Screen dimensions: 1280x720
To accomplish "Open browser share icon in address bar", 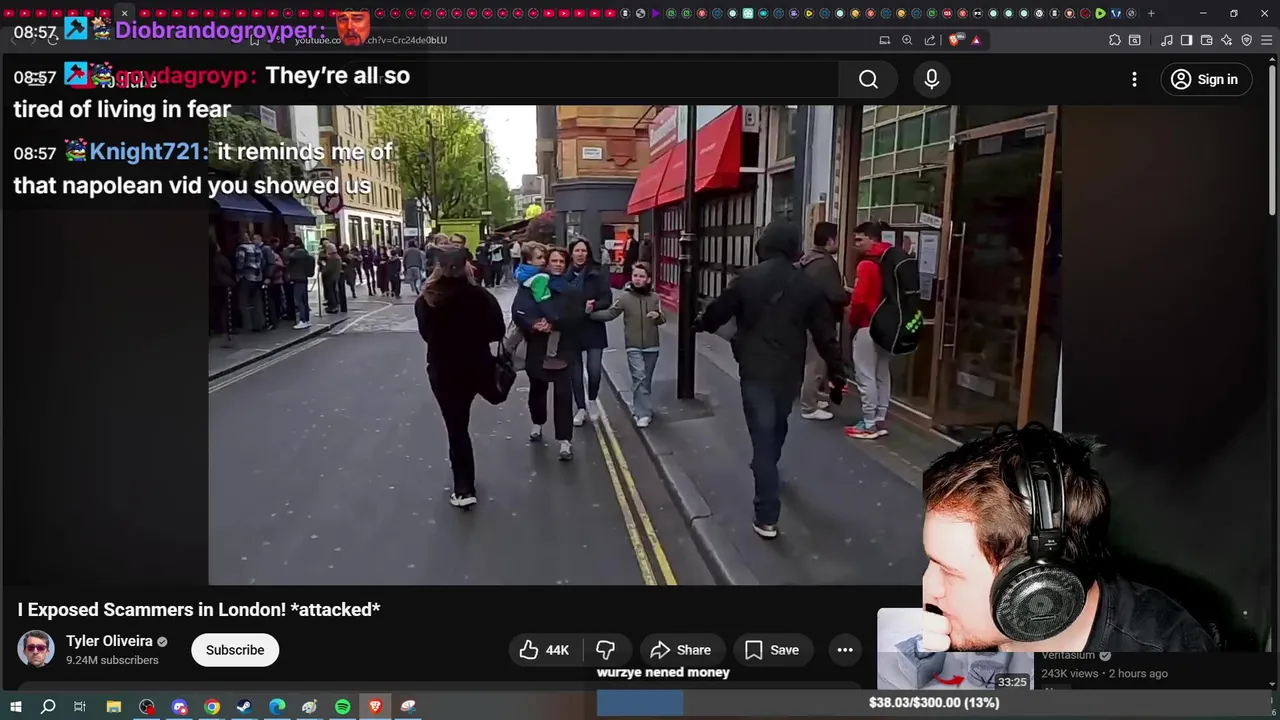I will click(x=930, y=40).
